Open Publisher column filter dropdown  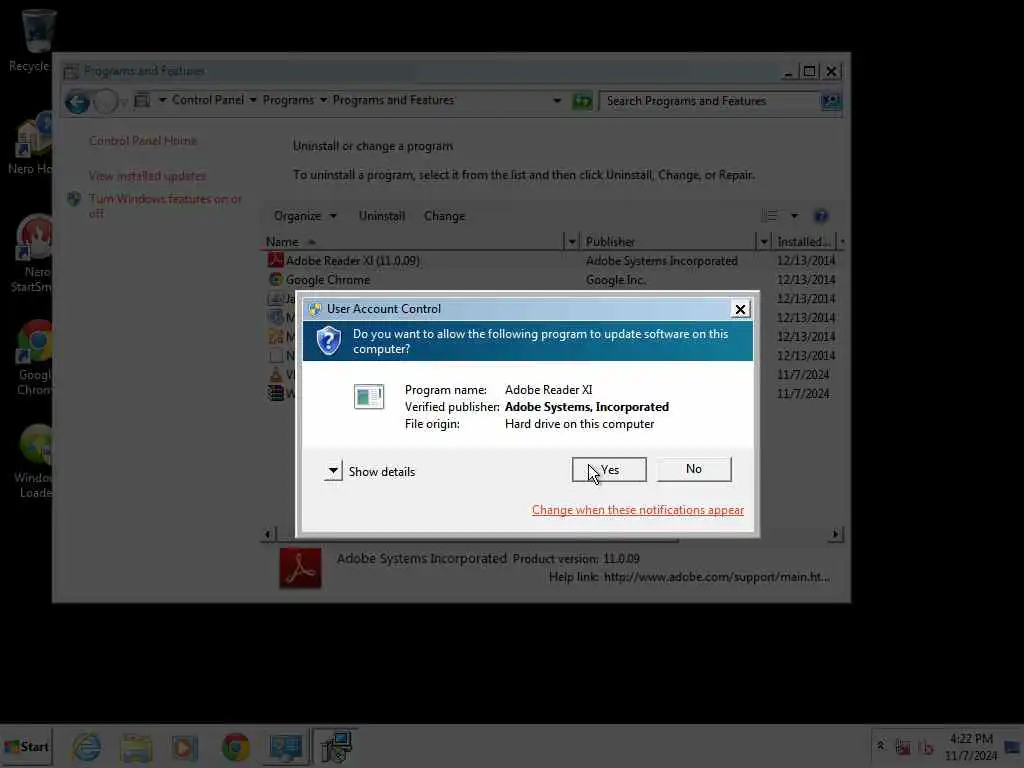(763, 242)
